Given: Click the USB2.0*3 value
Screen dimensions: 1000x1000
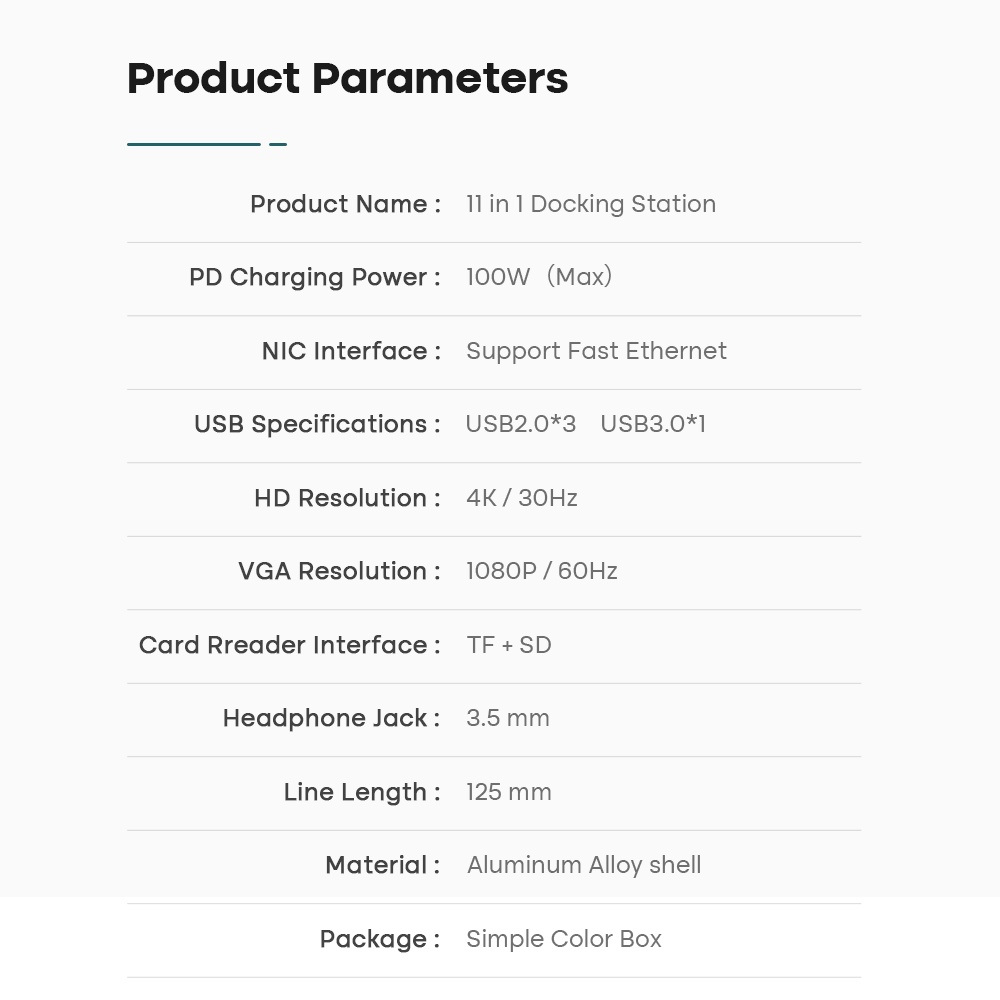Looking at the screenshot, I should pyautogui.click(x=521, y=424).
